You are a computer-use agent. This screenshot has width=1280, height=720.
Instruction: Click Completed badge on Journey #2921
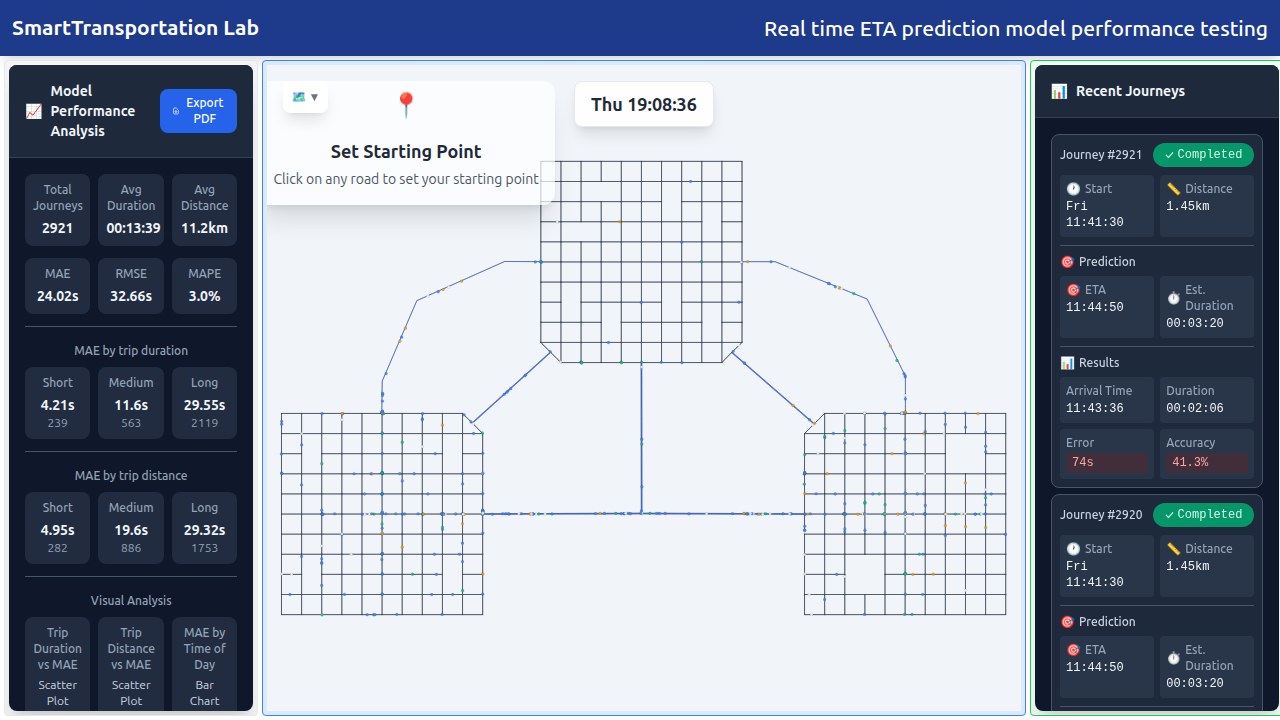1203,154
